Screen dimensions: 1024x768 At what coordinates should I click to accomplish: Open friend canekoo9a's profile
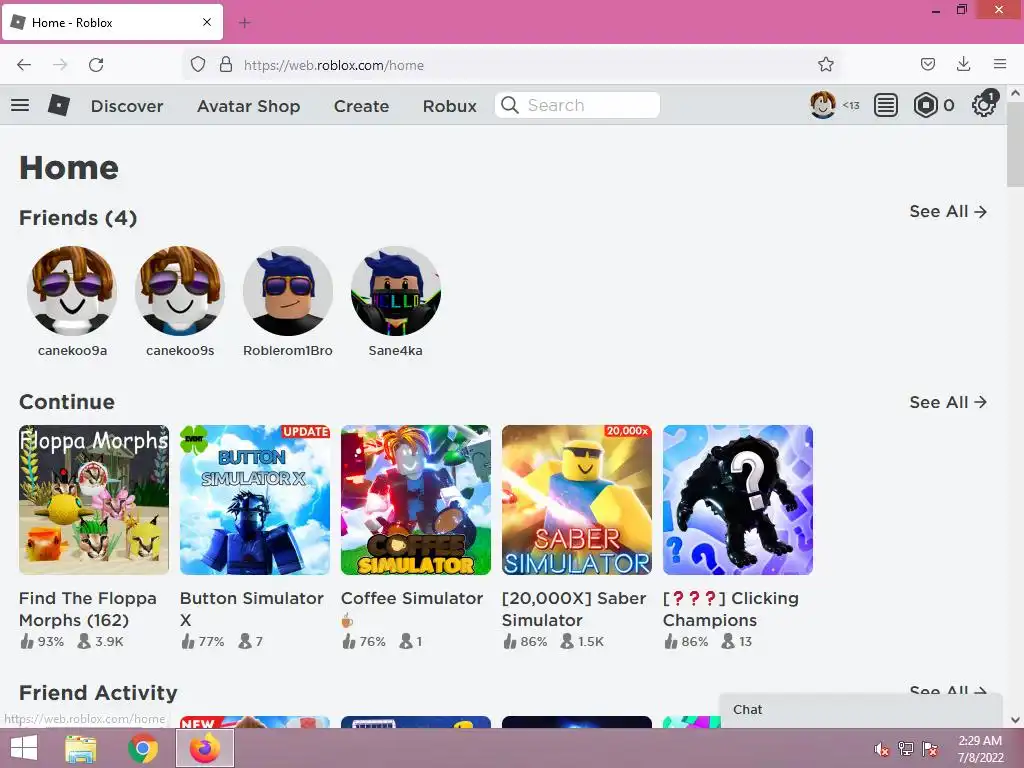(72, 291)
